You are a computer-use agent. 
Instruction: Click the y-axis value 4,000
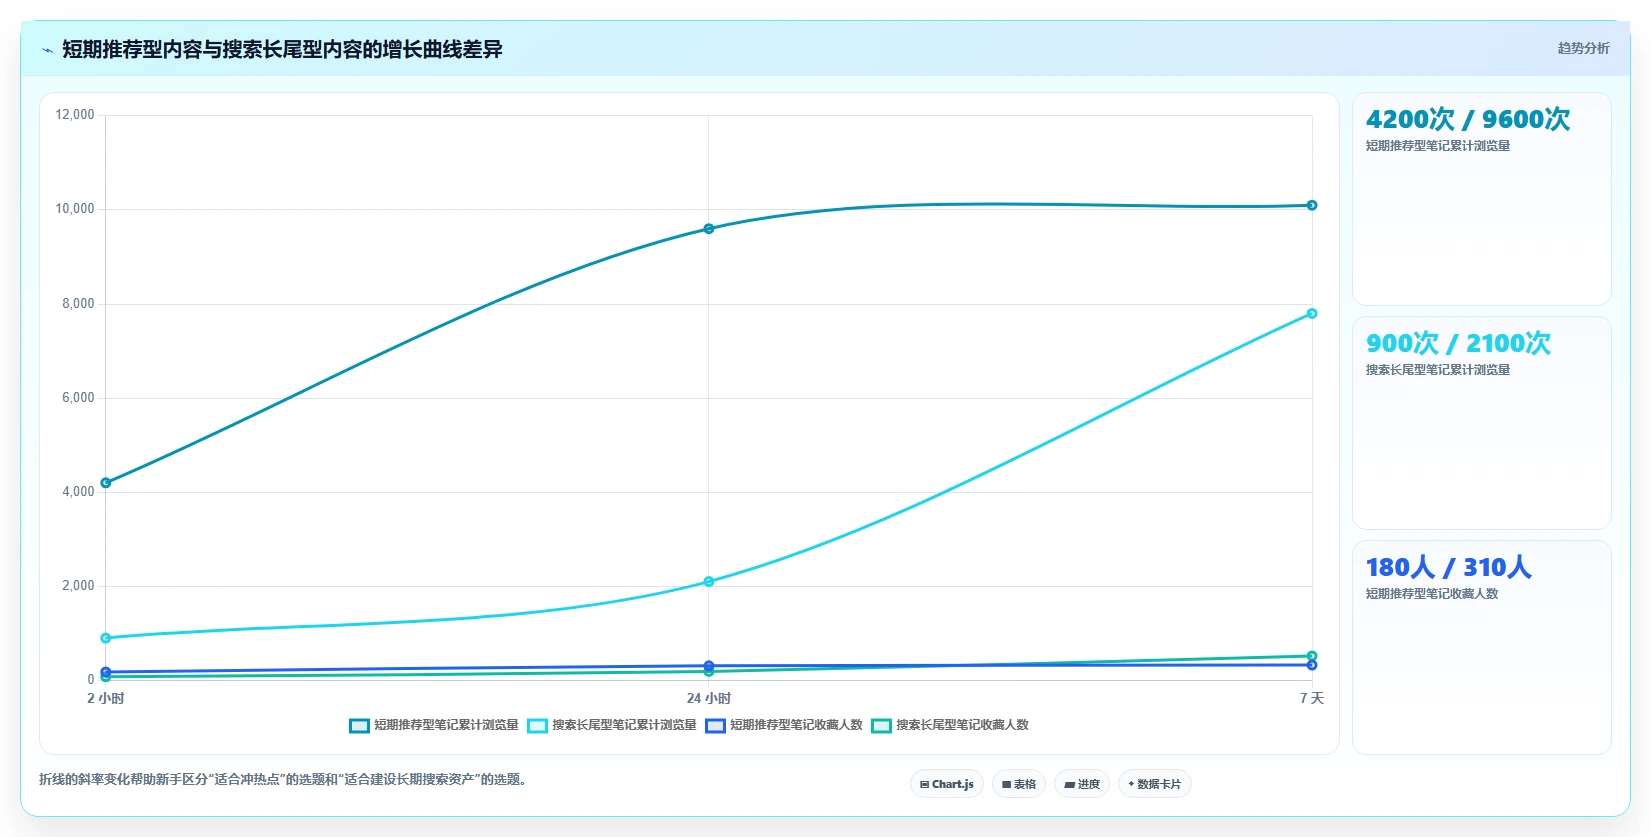pyautogui.click(x=78, y=492)
